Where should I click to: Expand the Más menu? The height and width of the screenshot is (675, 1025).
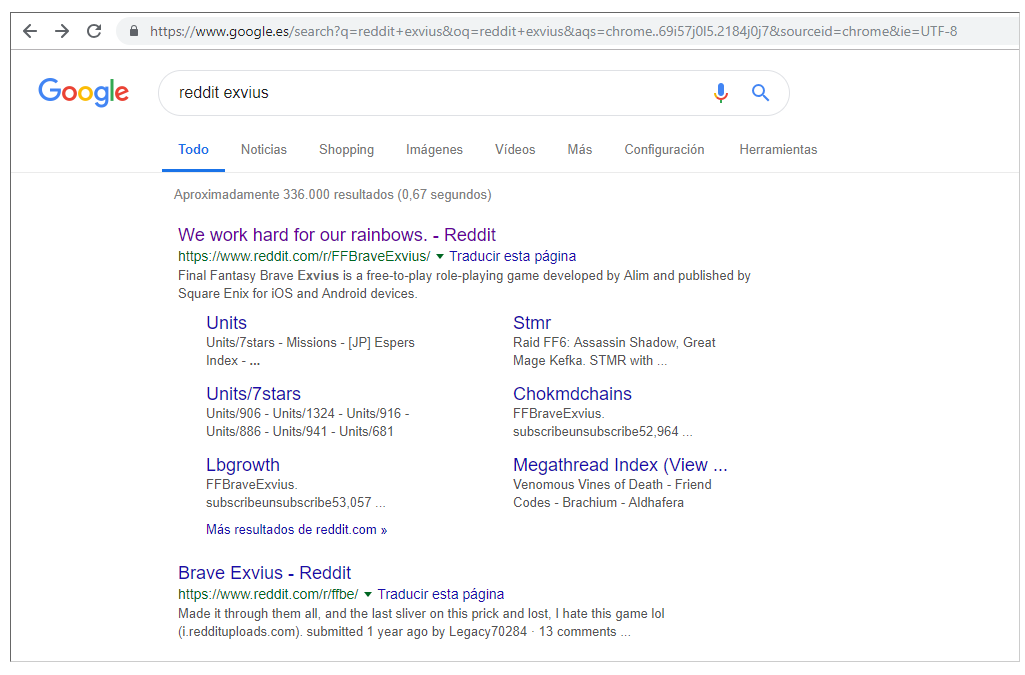tap(580, 150)
